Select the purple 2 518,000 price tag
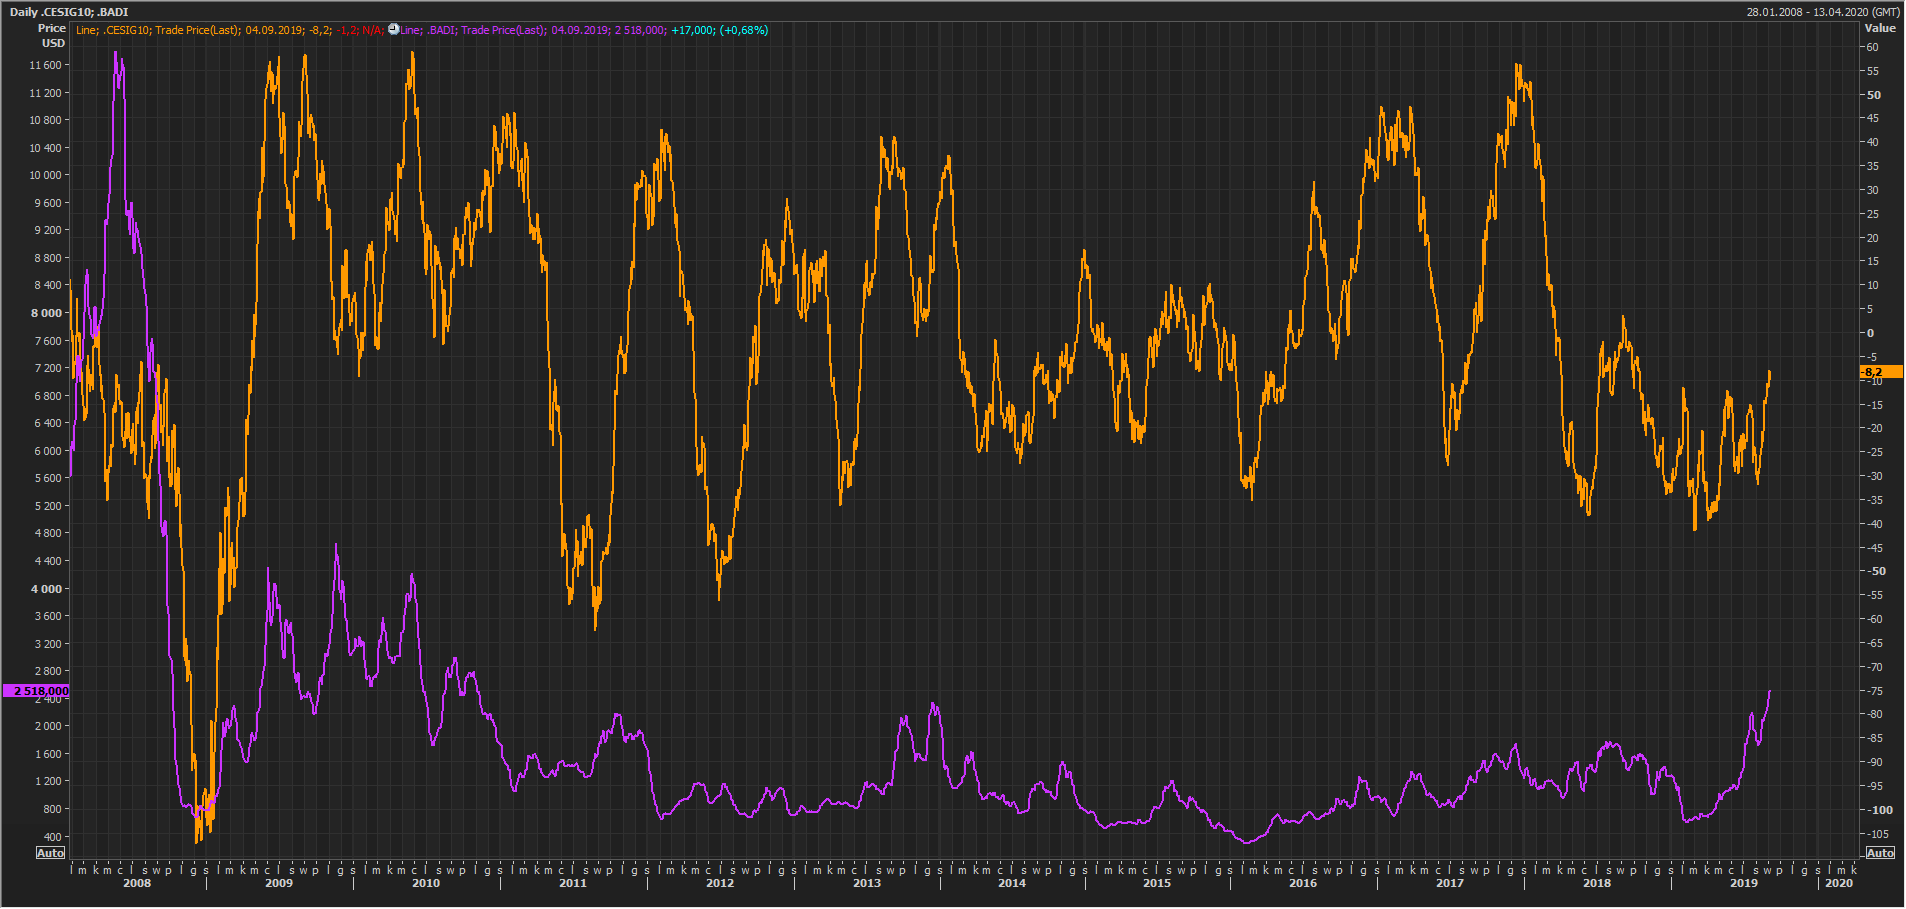1906x909 pixels. coord(37,691)
